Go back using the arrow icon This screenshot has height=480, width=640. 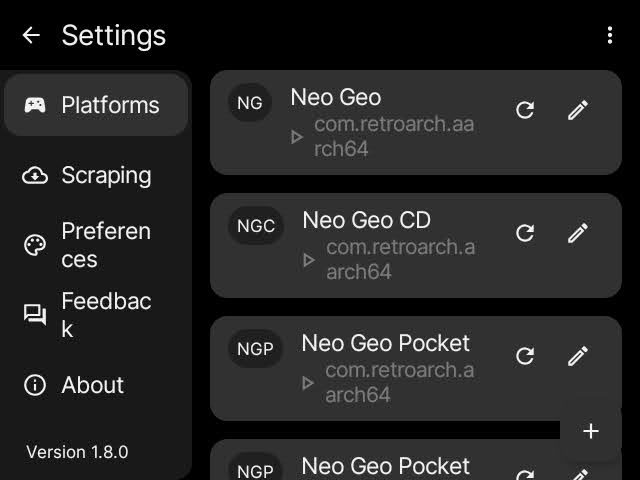click(x=31, y=35)
